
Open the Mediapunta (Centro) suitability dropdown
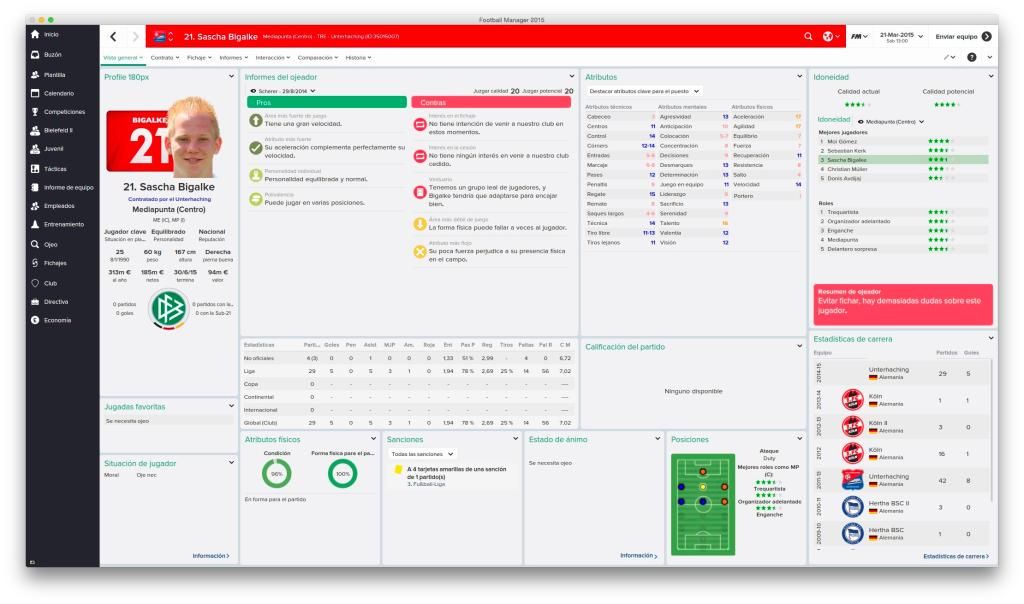click(x=891, y=122)
